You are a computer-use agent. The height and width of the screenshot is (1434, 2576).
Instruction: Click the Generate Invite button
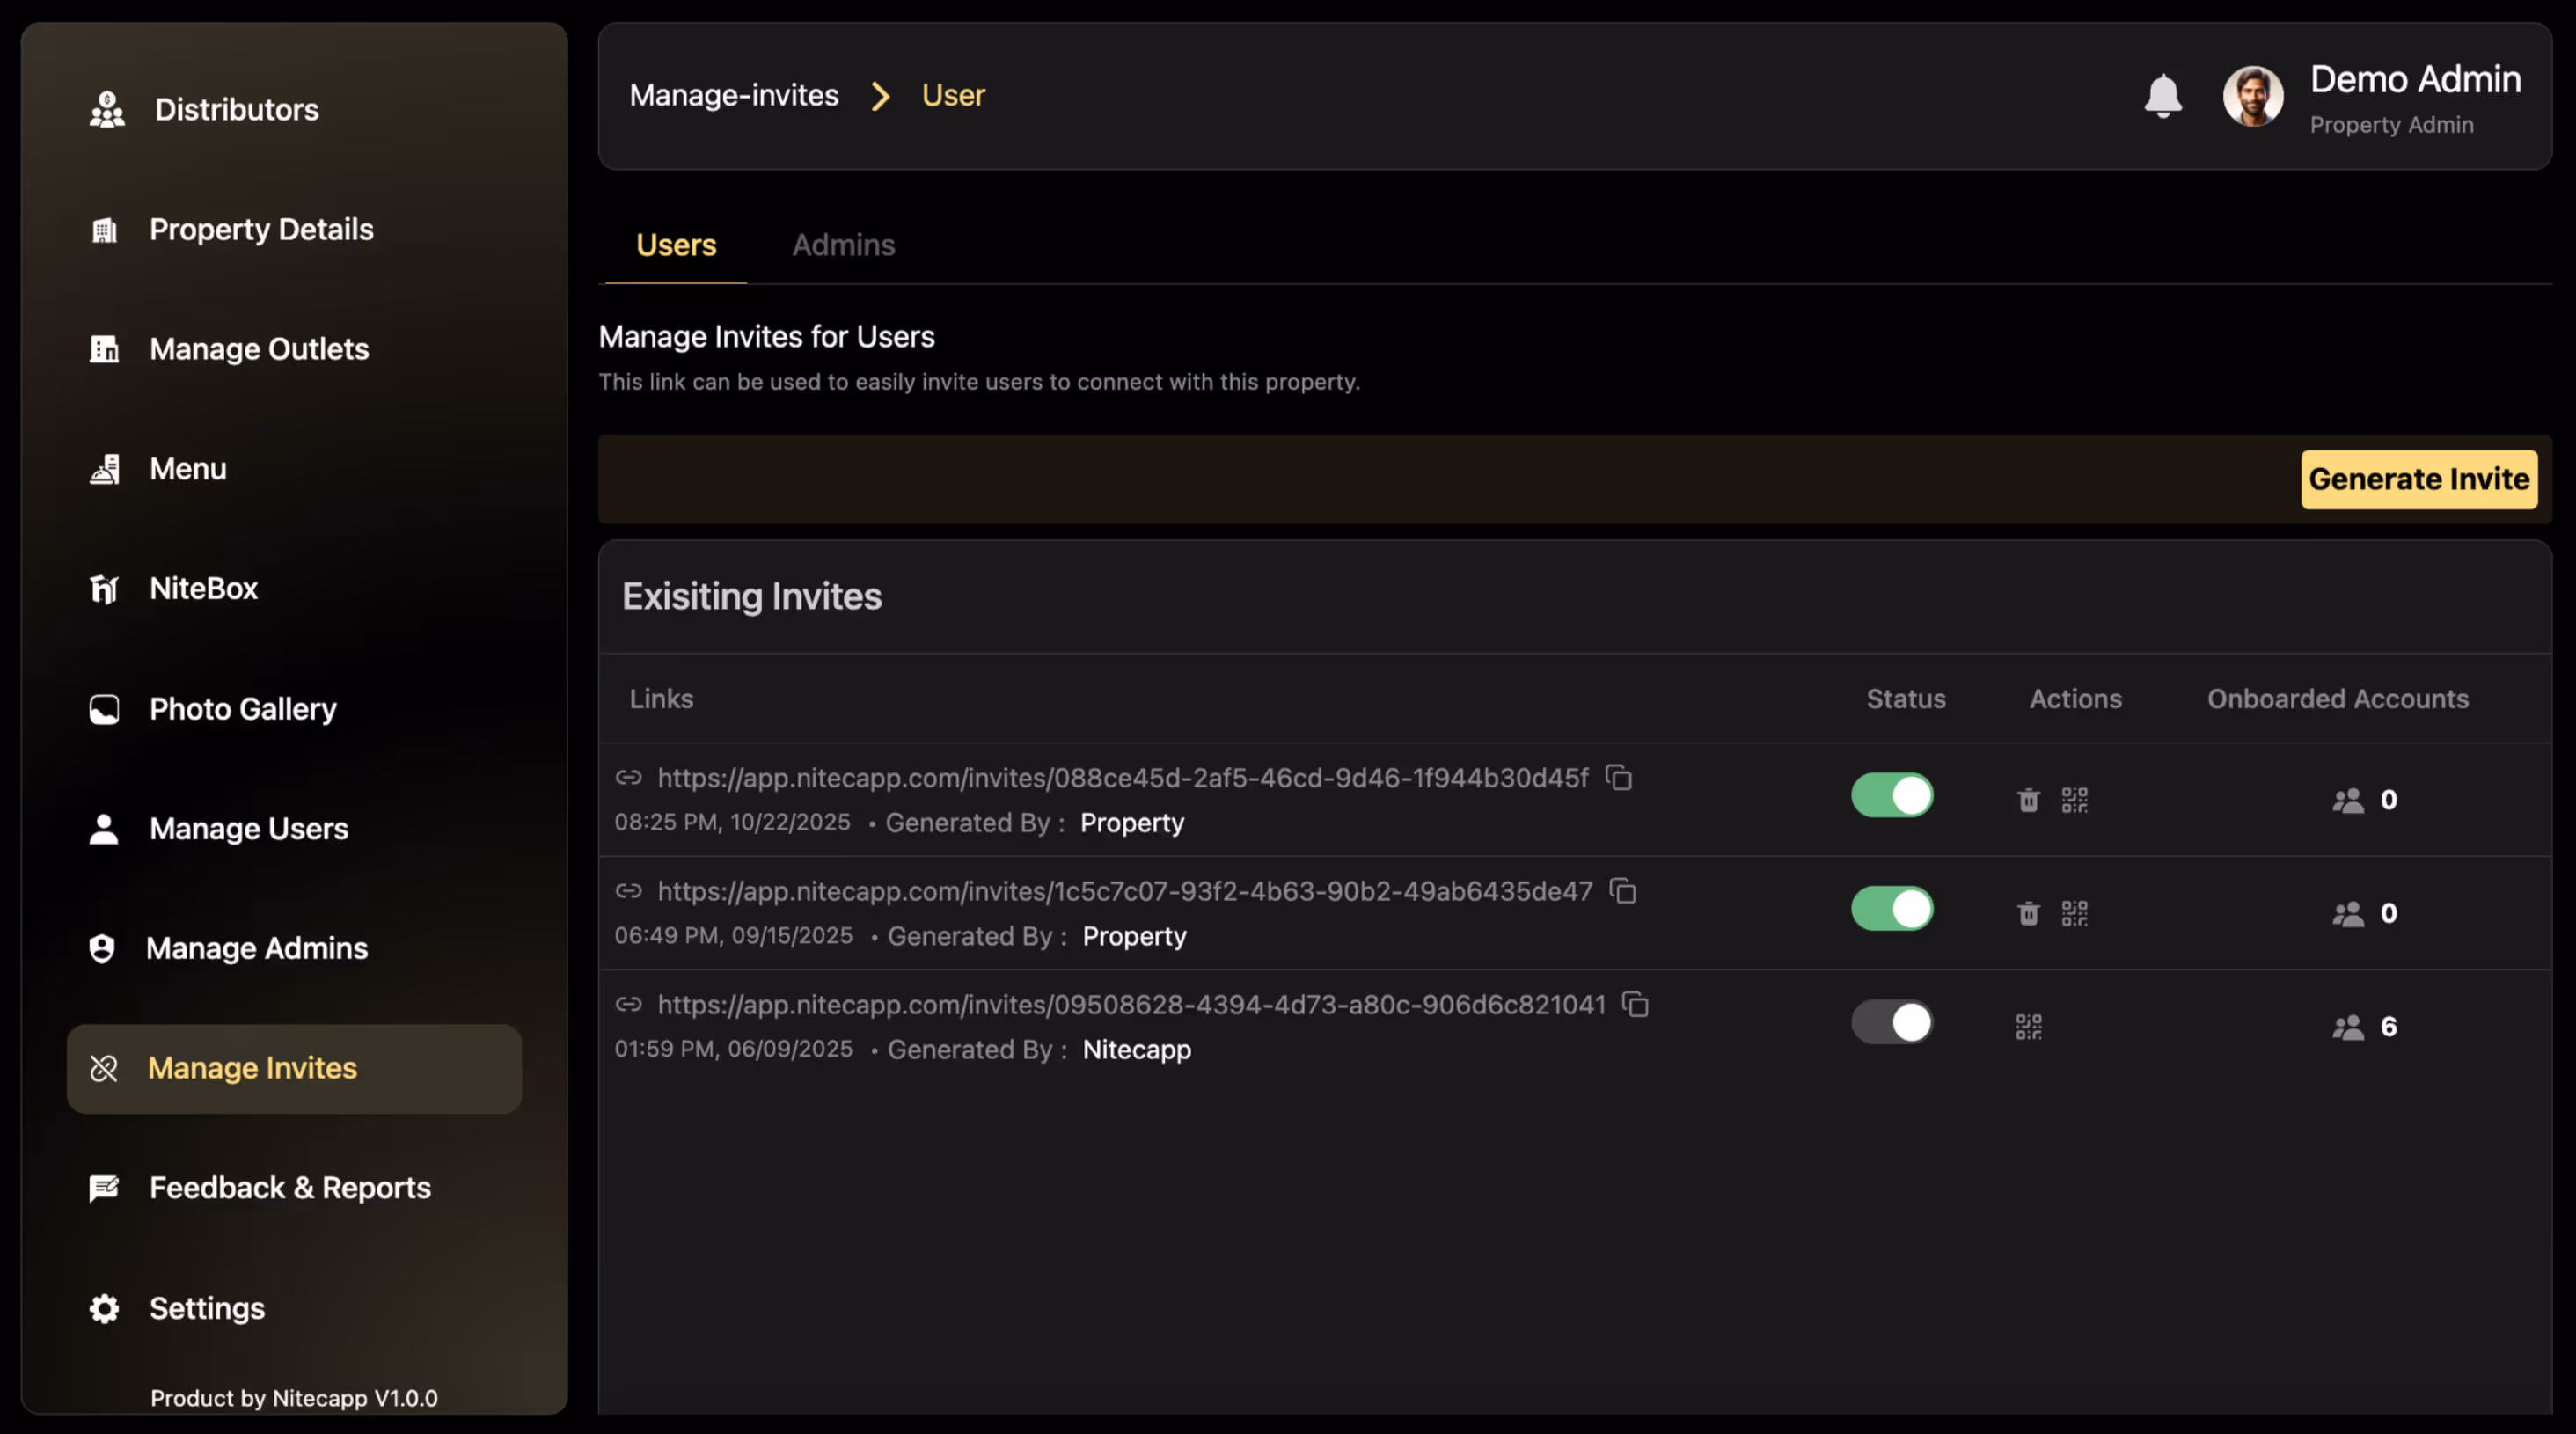tap(2419, 479)
